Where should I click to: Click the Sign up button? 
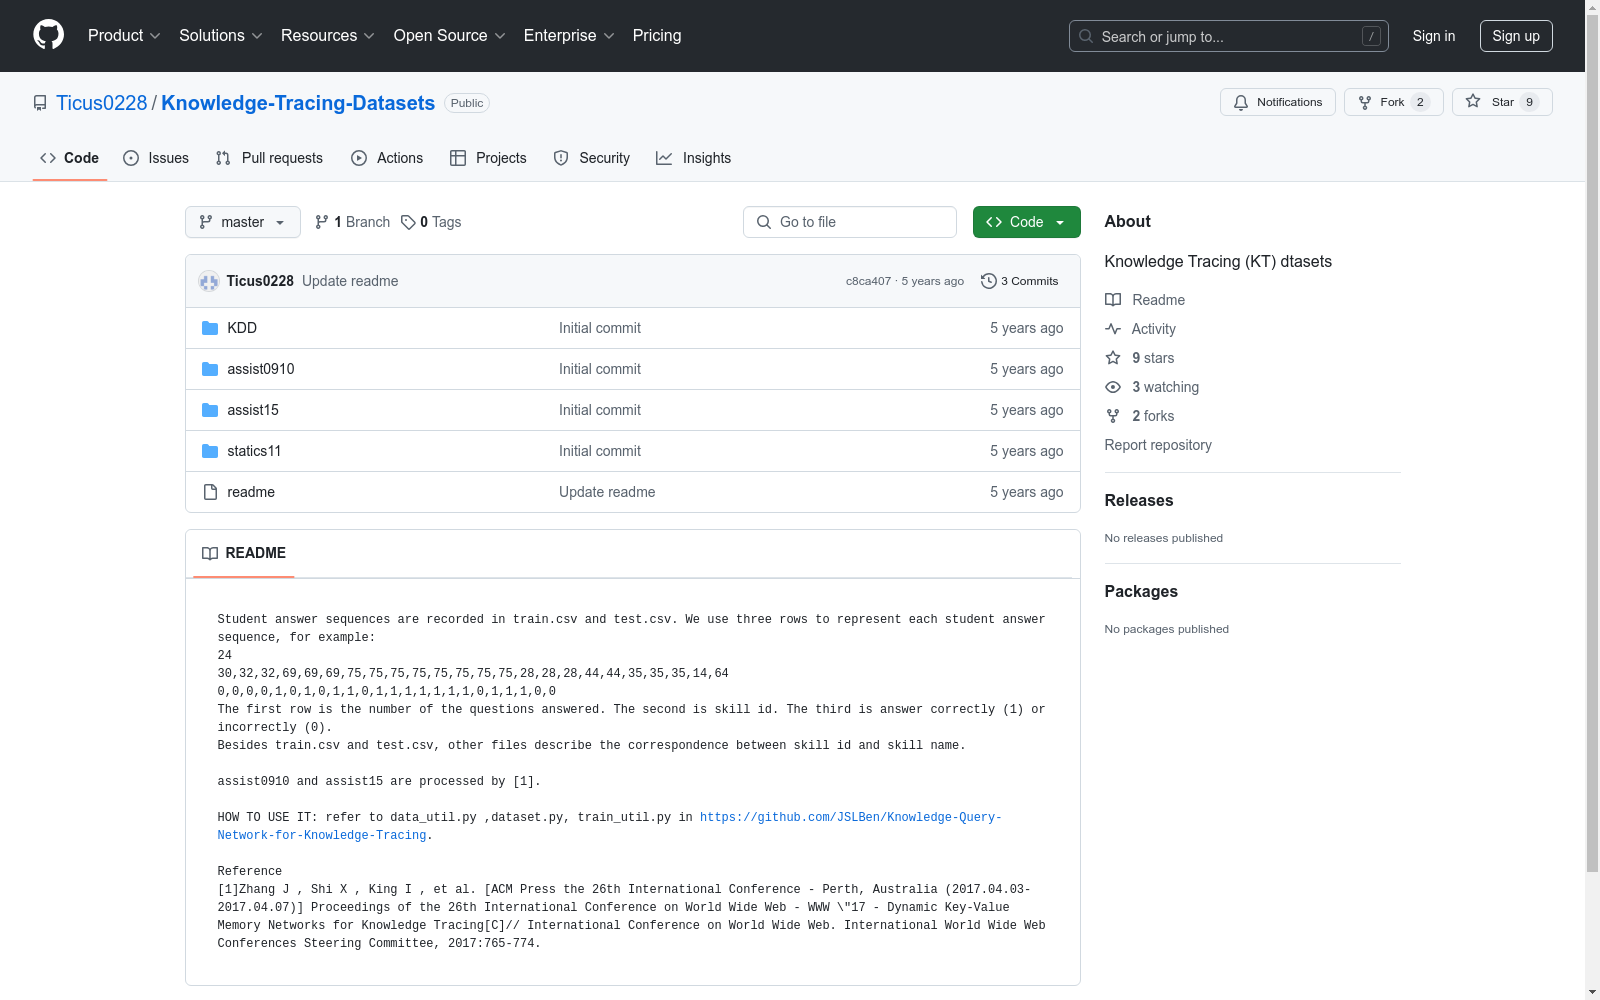coord(1516,36)
